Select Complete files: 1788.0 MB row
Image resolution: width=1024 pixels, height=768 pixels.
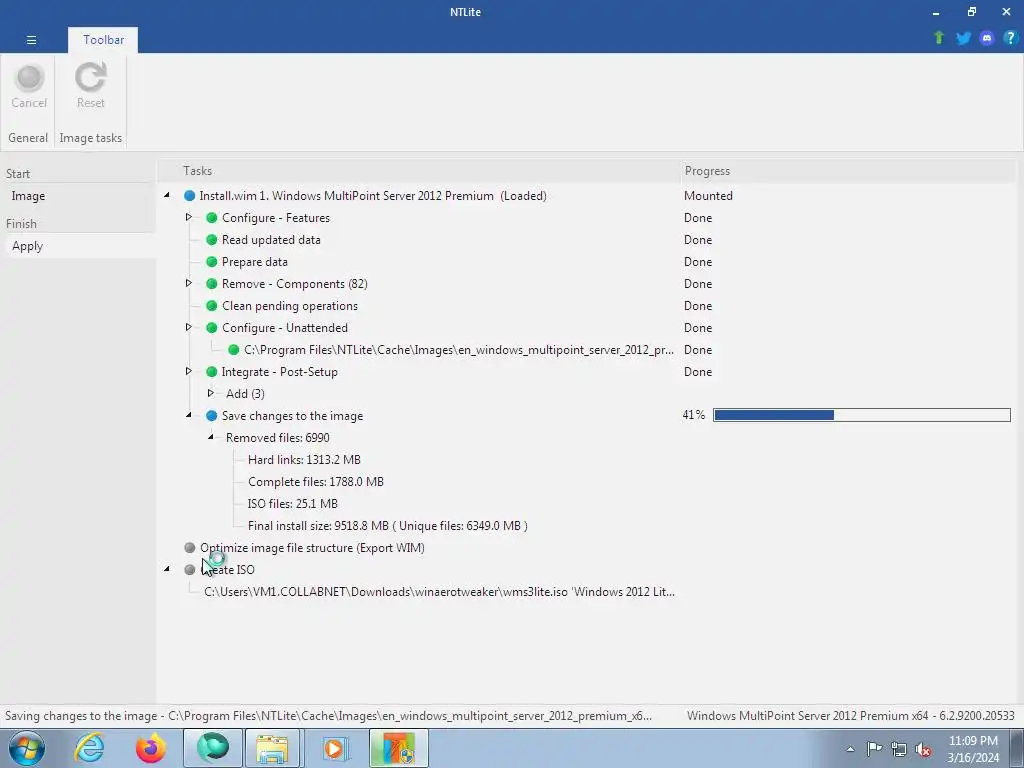tap(315, 482)
